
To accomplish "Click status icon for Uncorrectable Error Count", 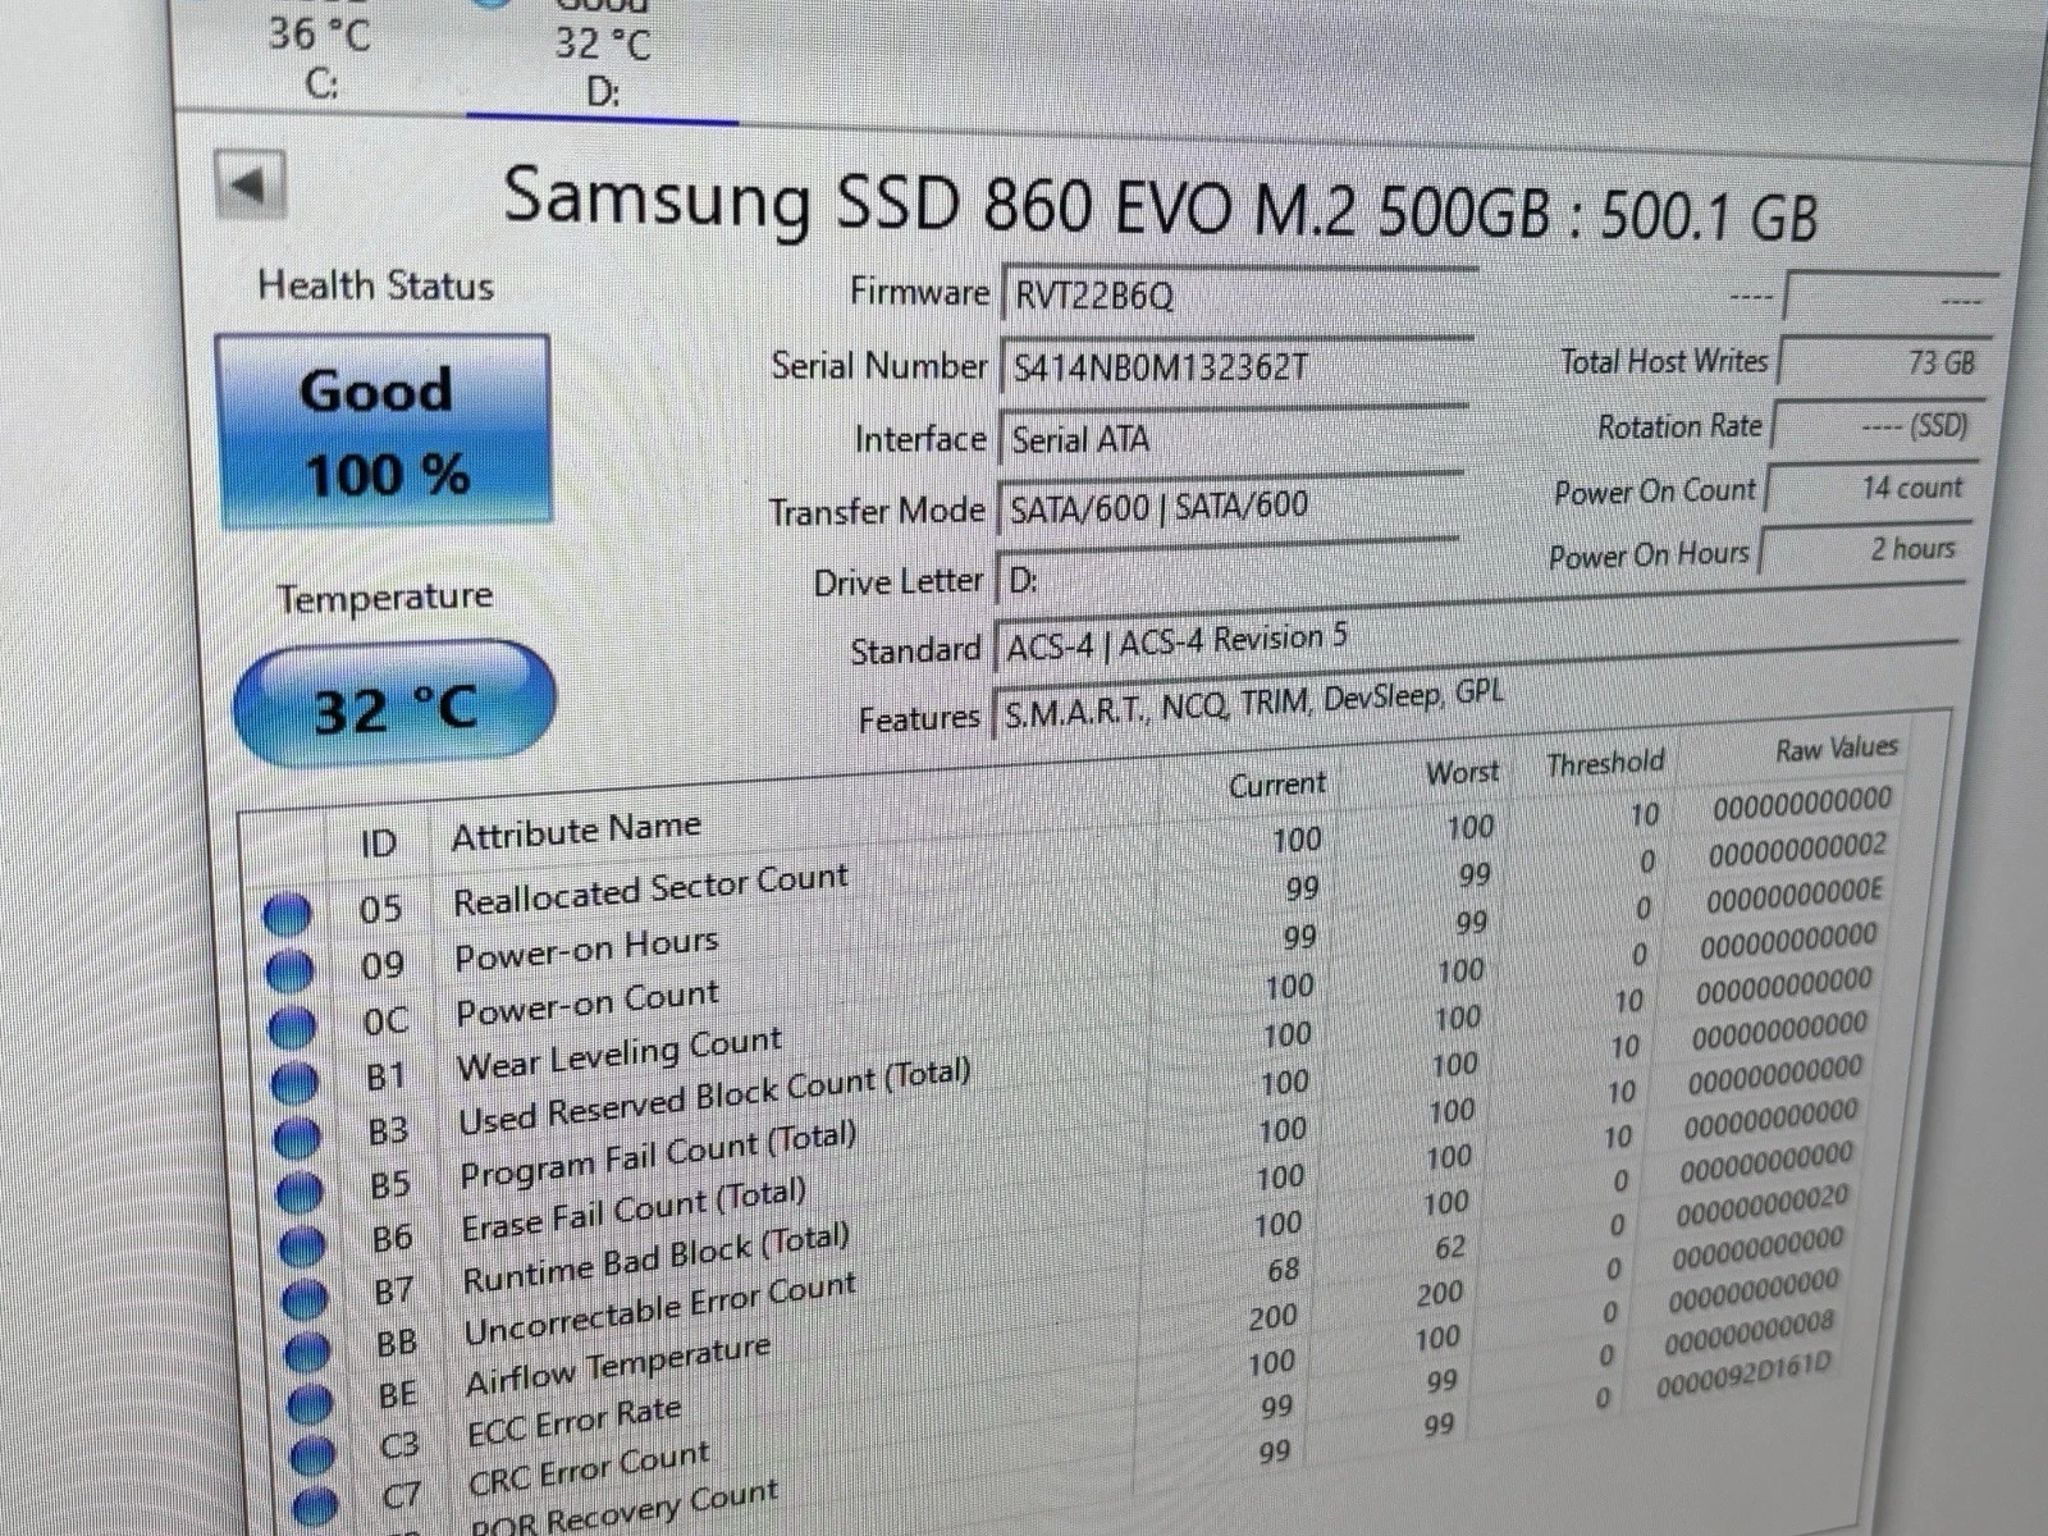I will [x=307, y=1352].
